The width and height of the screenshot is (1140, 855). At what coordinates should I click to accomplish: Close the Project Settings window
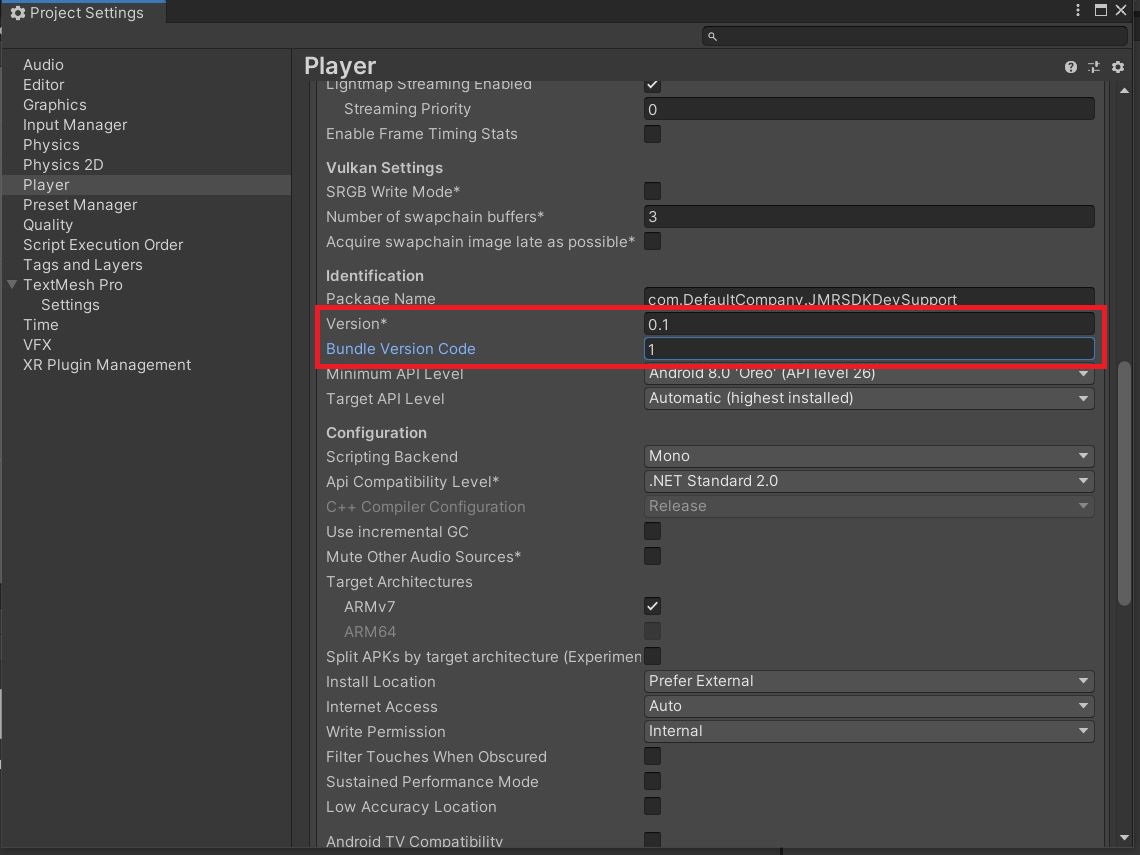(x=1124, y=11)
